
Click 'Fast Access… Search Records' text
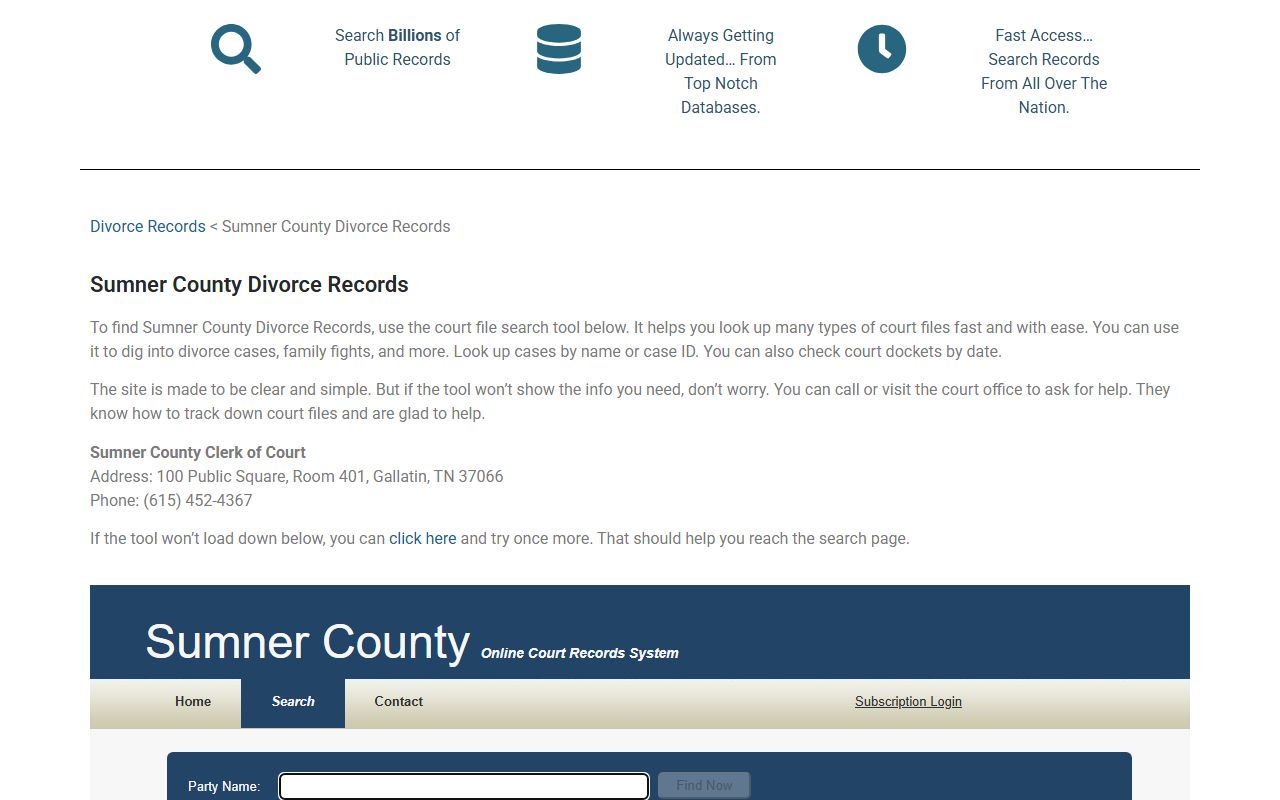(x=1044, y=71)
